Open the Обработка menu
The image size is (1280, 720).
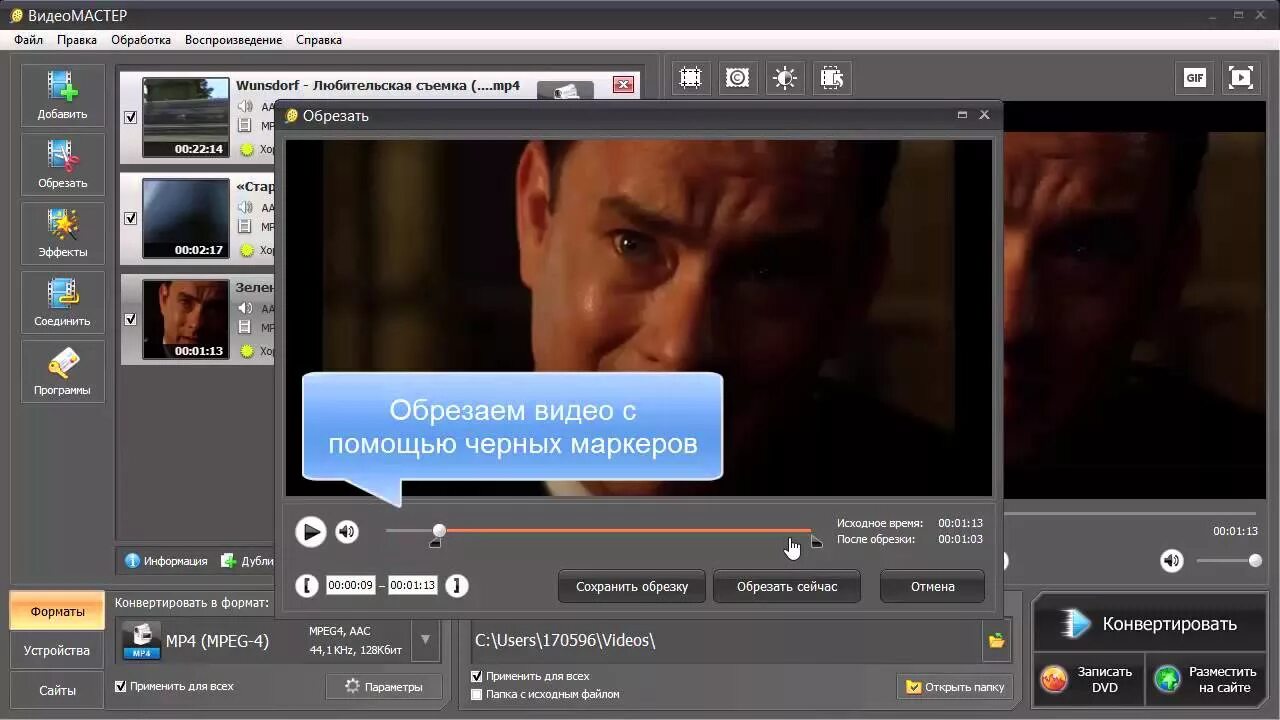click(141, 40)
